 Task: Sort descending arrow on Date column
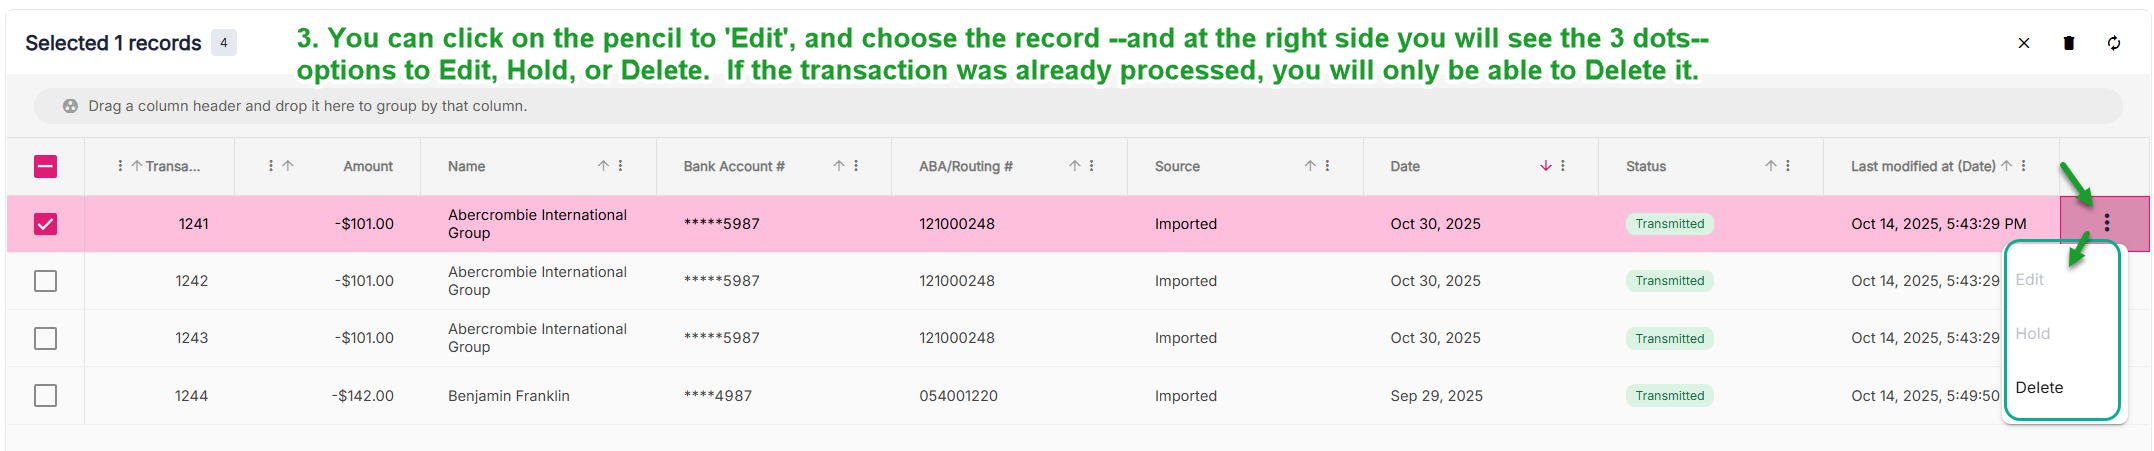click(x=1546, y=166)
